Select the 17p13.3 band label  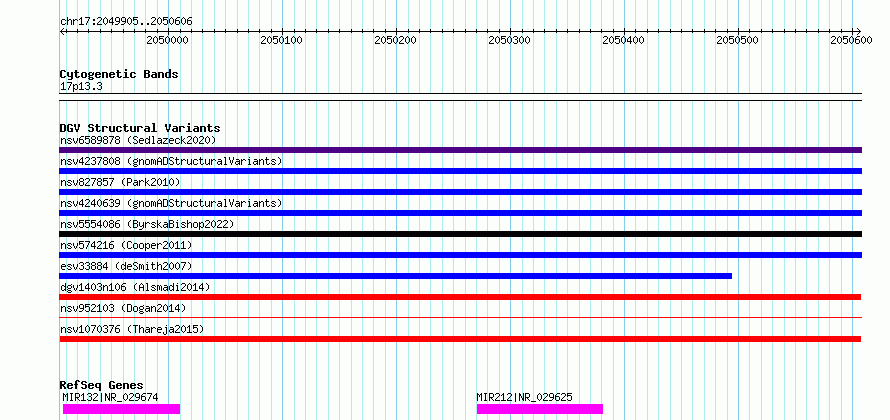[81, 87]
